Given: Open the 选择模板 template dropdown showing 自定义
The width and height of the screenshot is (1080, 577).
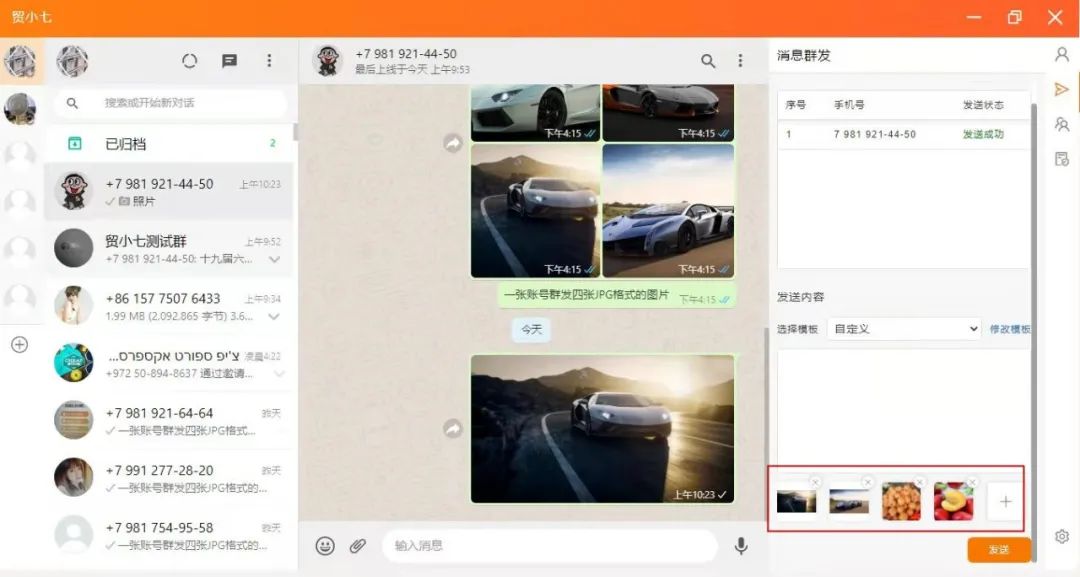Looking at the screenshot, I should [x=906, y=329].
